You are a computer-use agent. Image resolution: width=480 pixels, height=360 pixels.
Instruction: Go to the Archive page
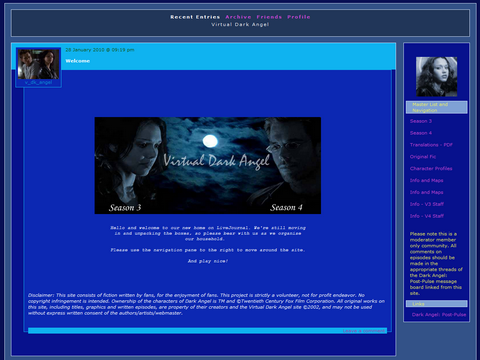[x=238, y=17]
